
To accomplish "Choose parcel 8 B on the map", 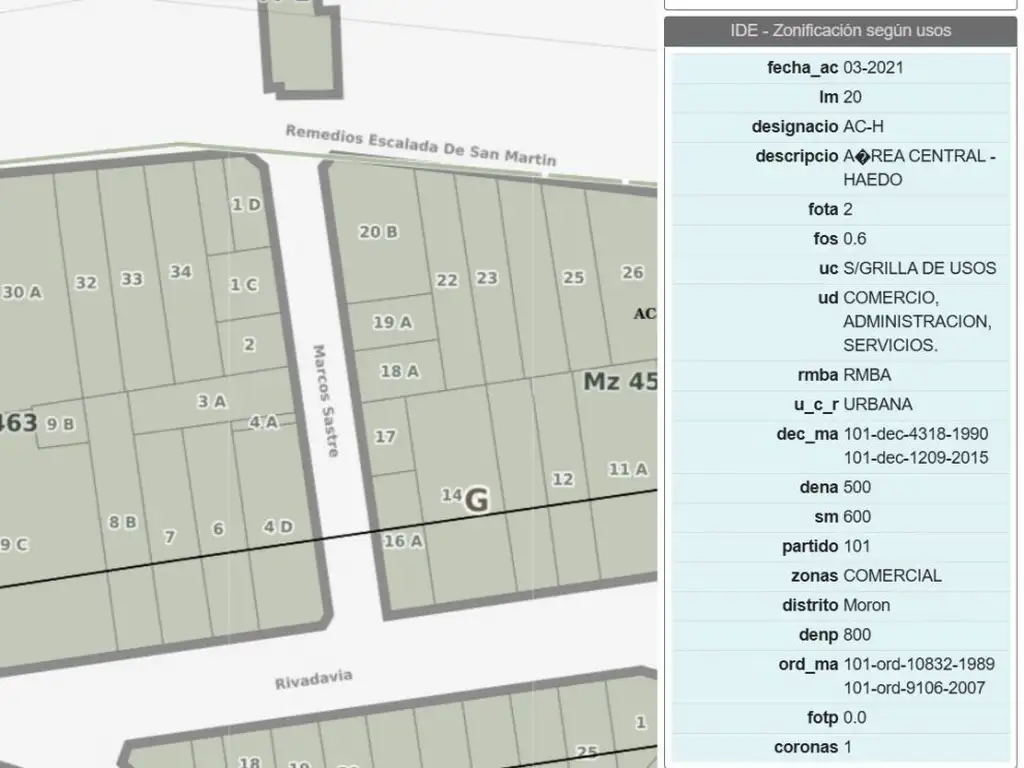I will coord(122,522).
